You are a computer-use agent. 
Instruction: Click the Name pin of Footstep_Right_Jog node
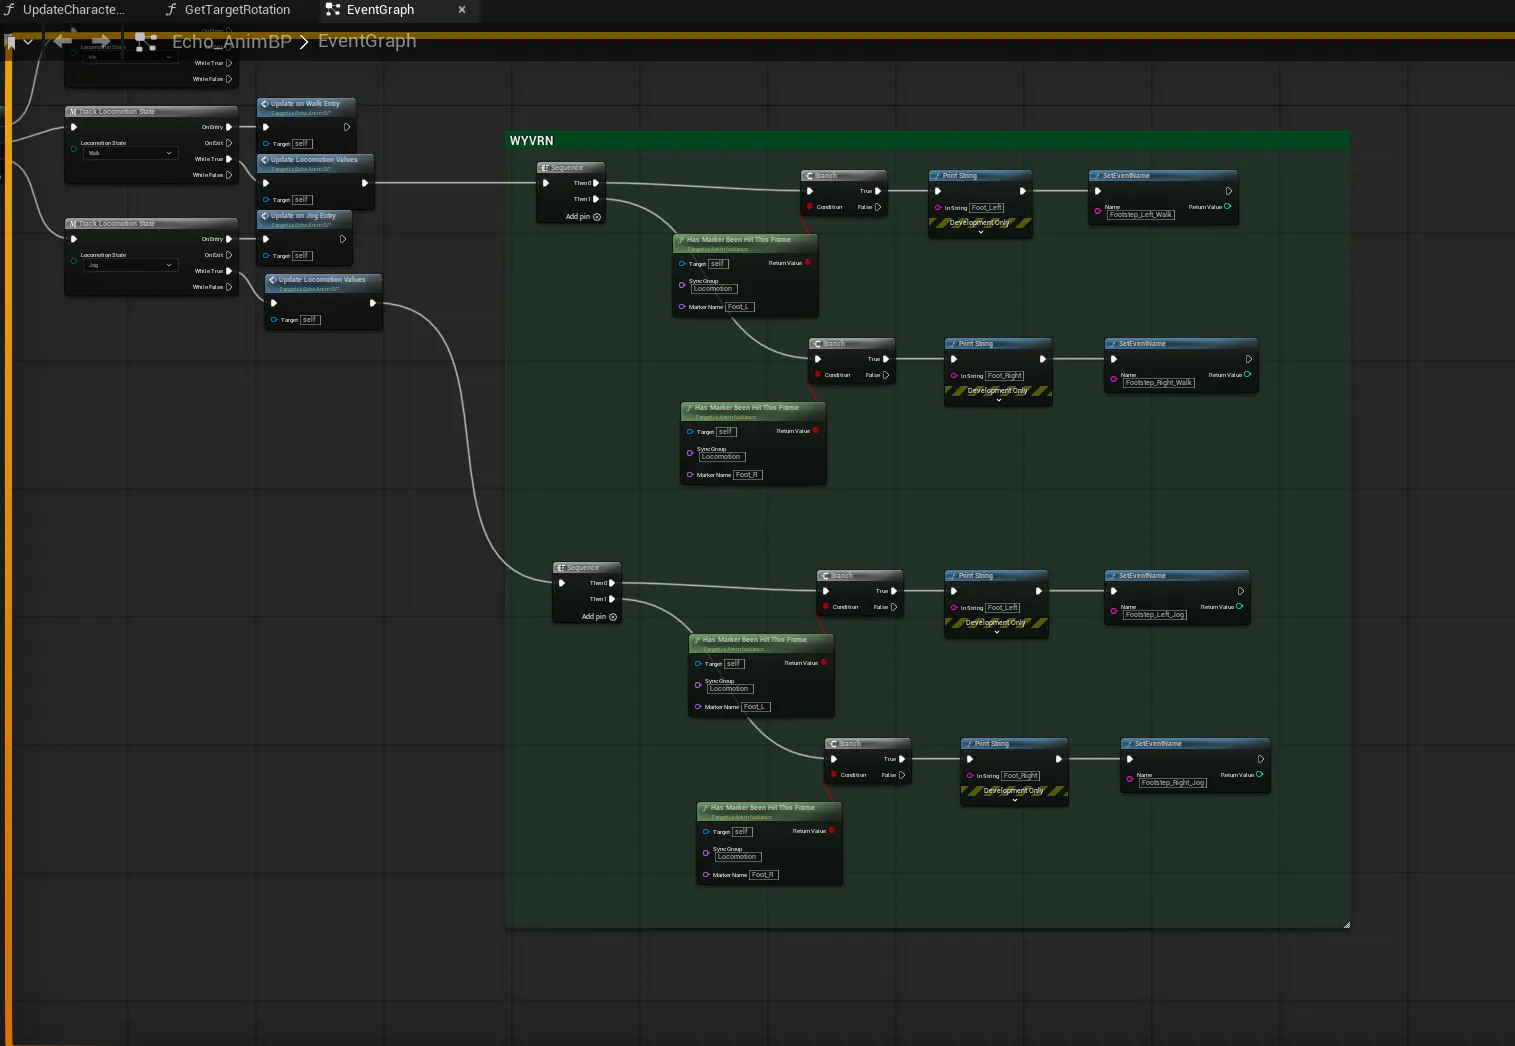point(1130,779)
